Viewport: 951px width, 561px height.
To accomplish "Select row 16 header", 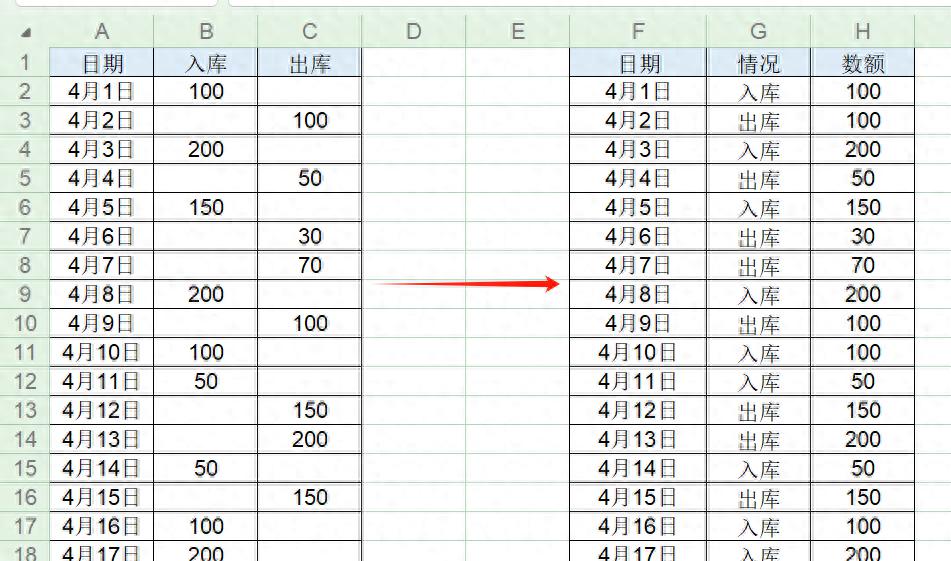I will click(x=24, y=497).
